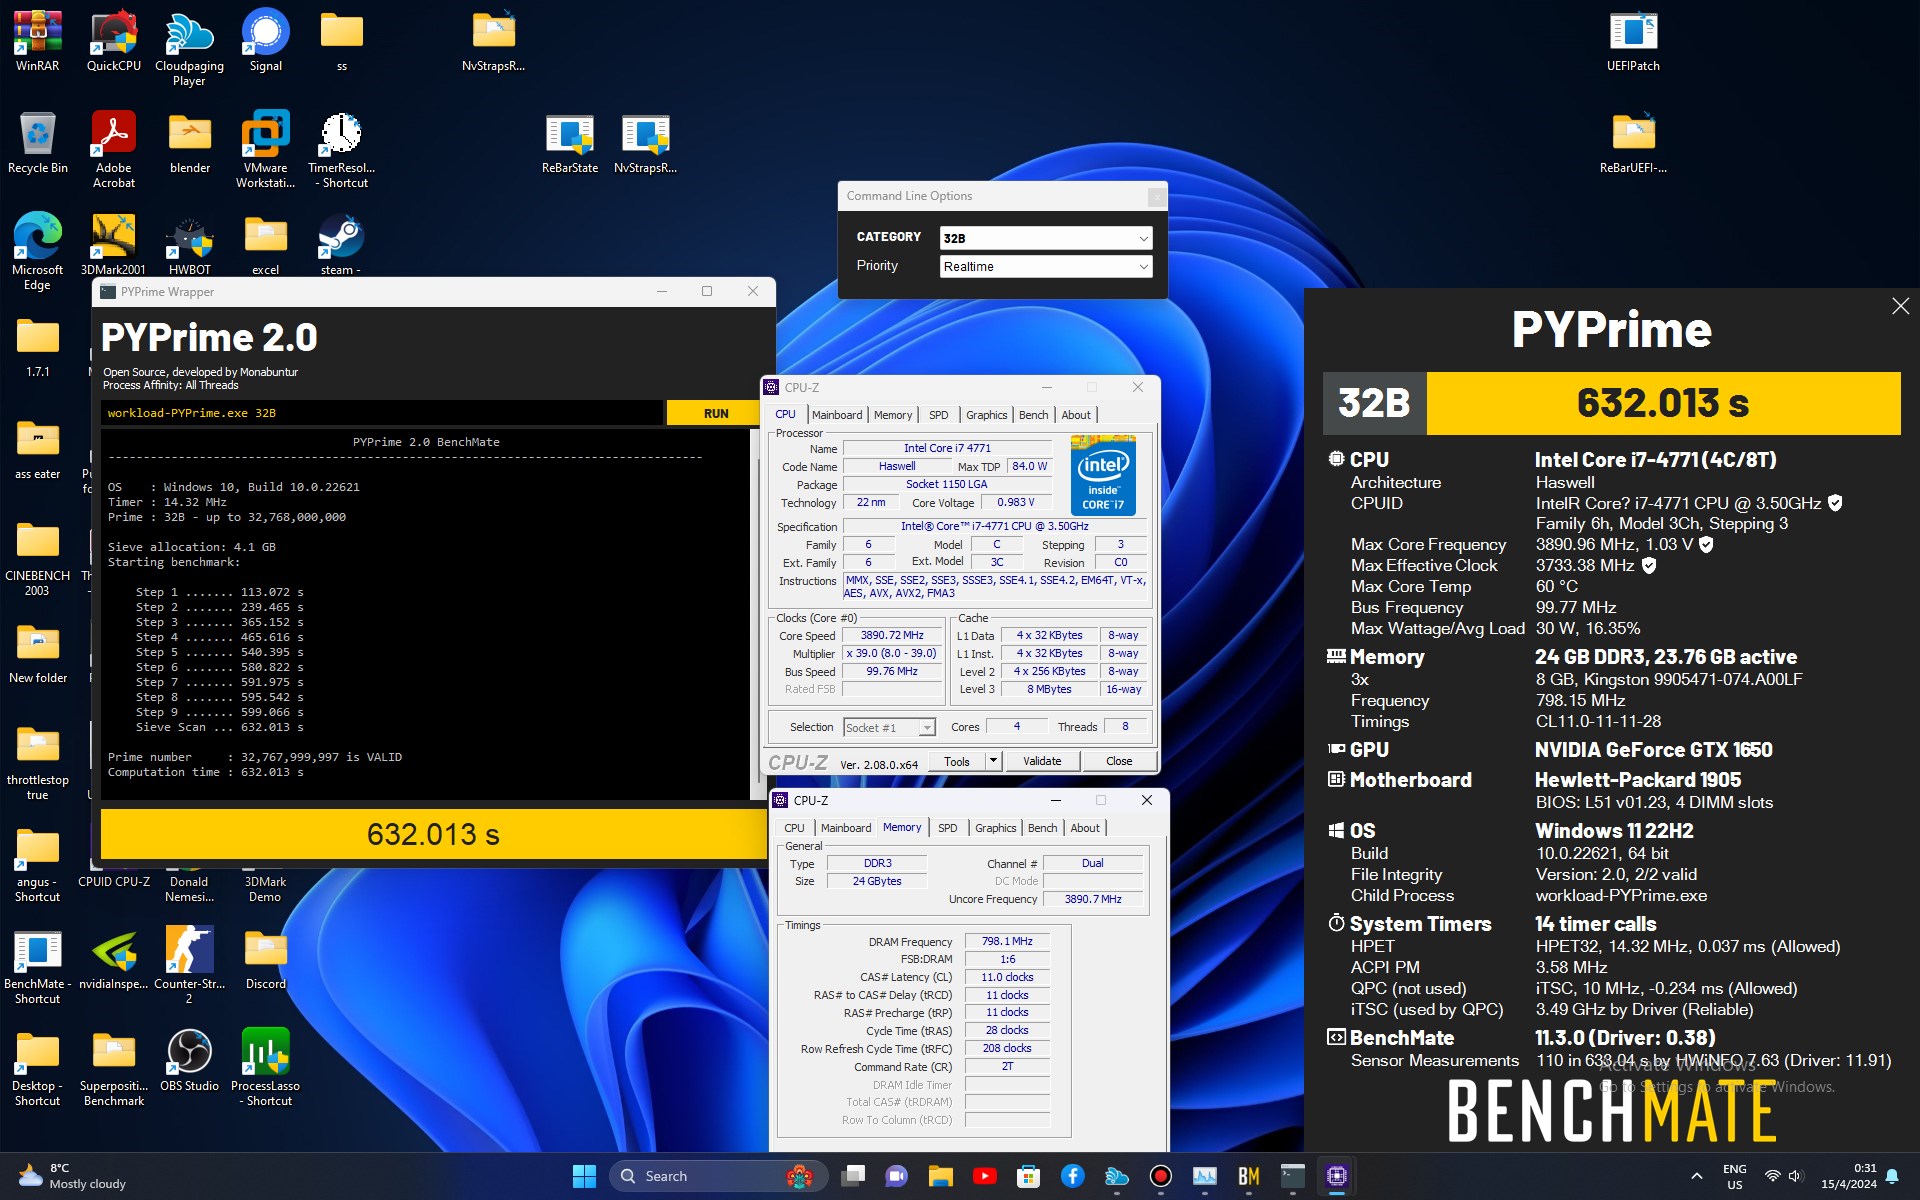Viewport: 1920px width, 1200px height.
Task: Open ReBarState desktop icon
Action: tap(570, 143)
